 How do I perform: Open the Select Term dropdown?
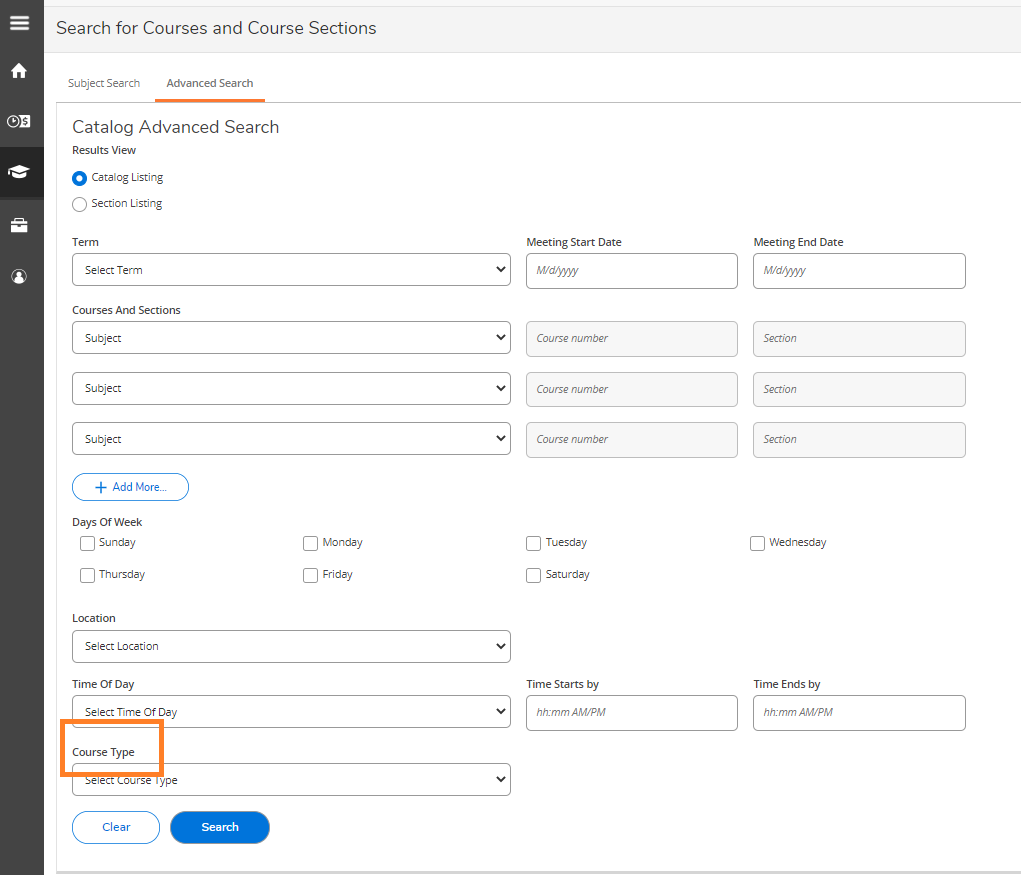point(291,270)
